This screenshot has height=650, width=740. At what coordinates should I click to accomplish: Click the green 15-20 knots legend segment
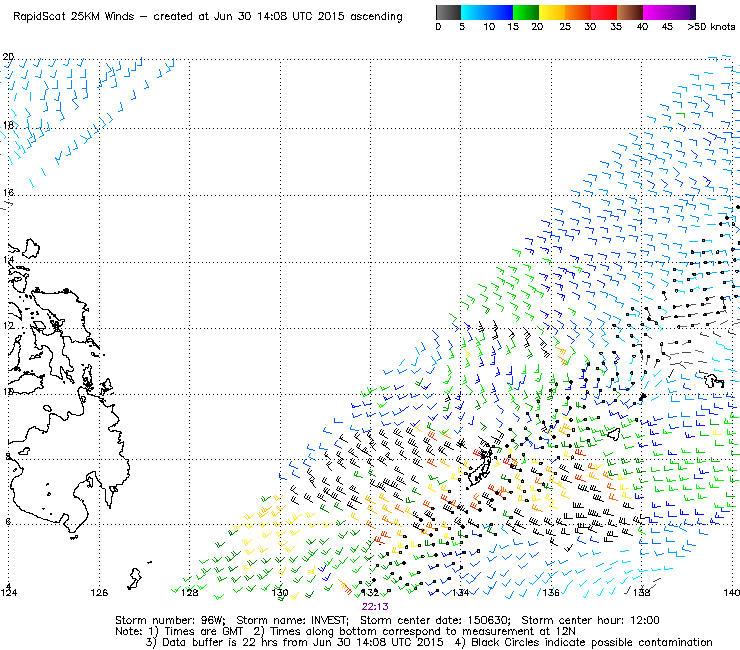[526, 12]
